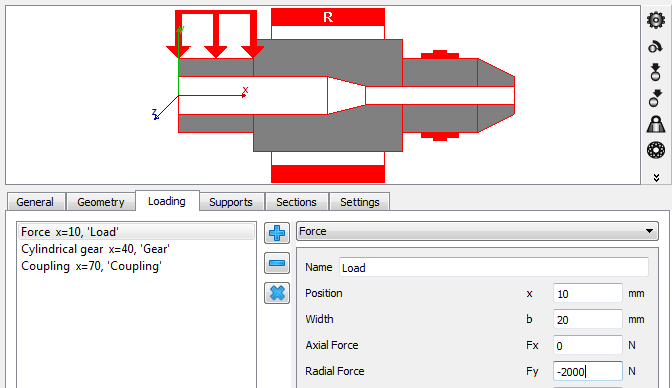Click the Width b input field

click(x=588, y=319)
